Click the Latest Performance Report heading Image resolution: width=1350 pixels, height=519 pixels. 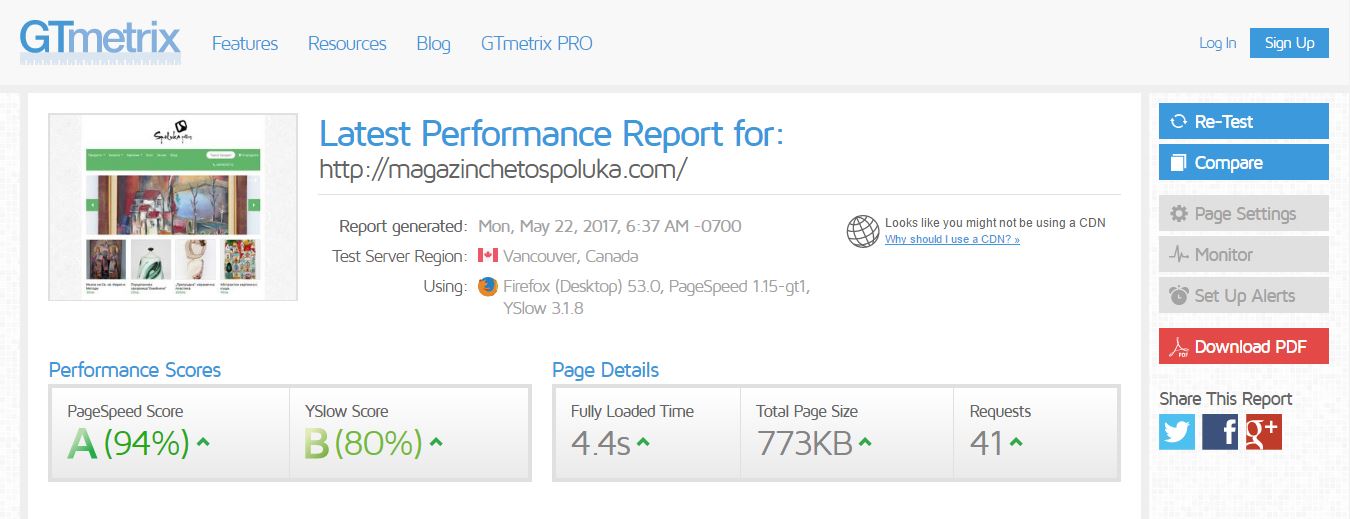click(x=552, y=133)
